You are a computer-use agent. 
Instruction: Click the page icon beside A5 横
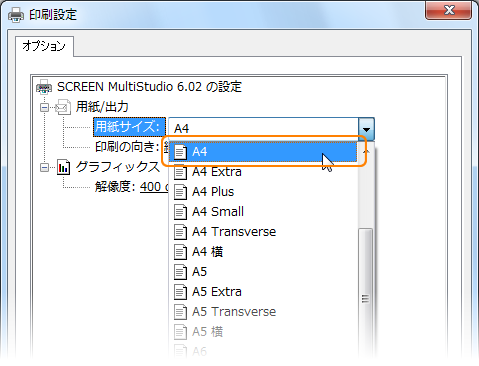pyautogui.click(x=180, y=332)
